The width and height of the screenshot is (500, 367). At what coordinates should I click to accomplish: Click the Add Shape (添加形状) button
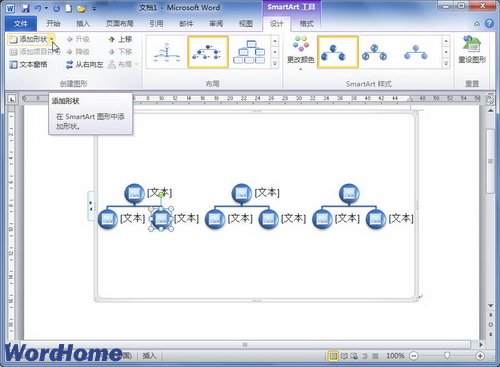coord(28,39)
